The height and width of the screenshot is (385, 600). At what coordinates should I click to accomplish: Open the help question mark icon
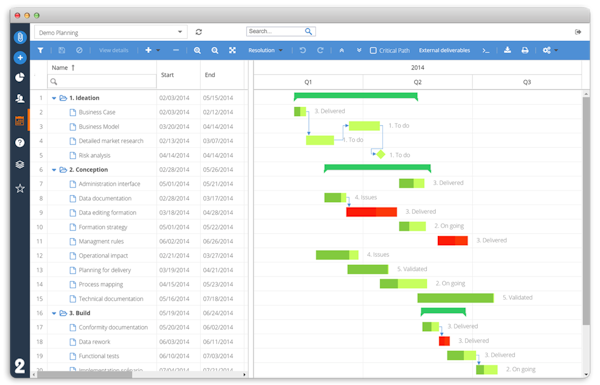click(20, 143)
